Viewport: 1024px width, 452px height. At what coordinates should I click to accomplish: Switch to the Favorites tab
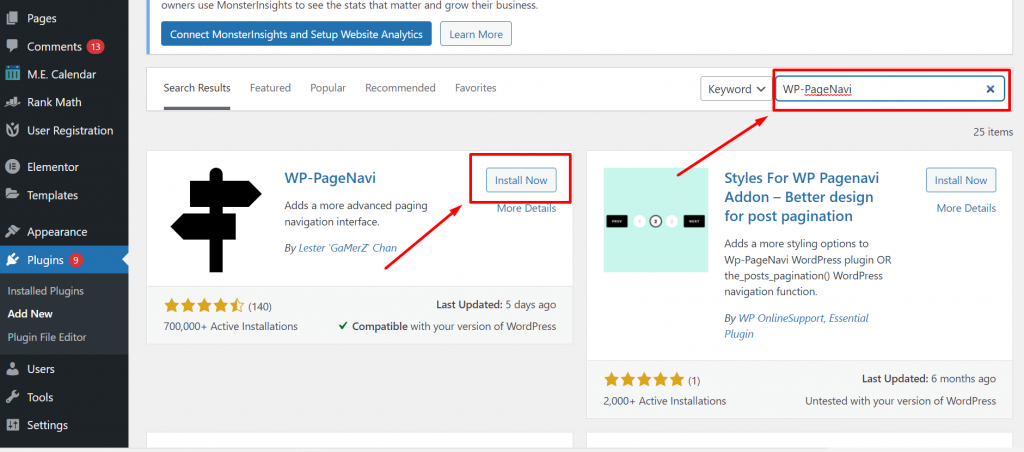tap(475, 88)
